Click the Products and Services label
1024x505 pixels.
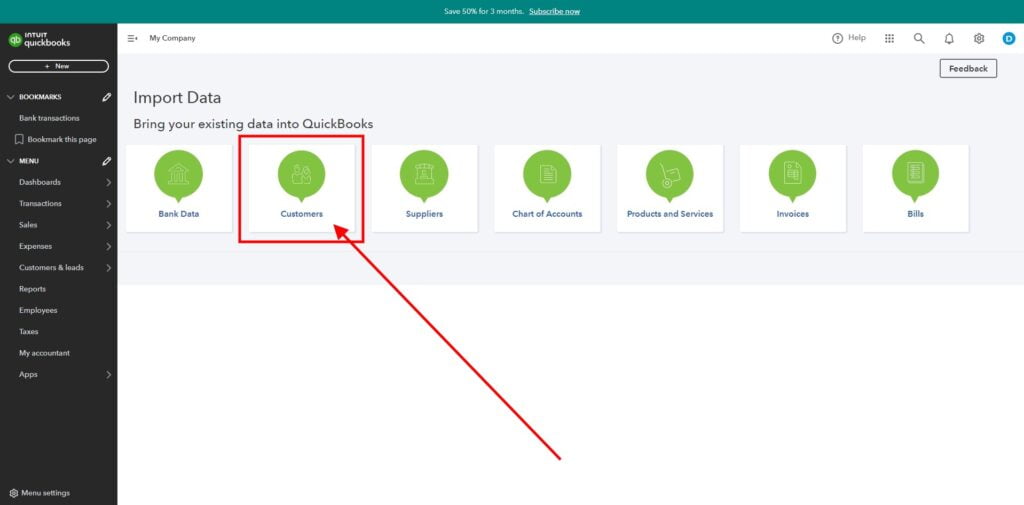tap(670, 214)
